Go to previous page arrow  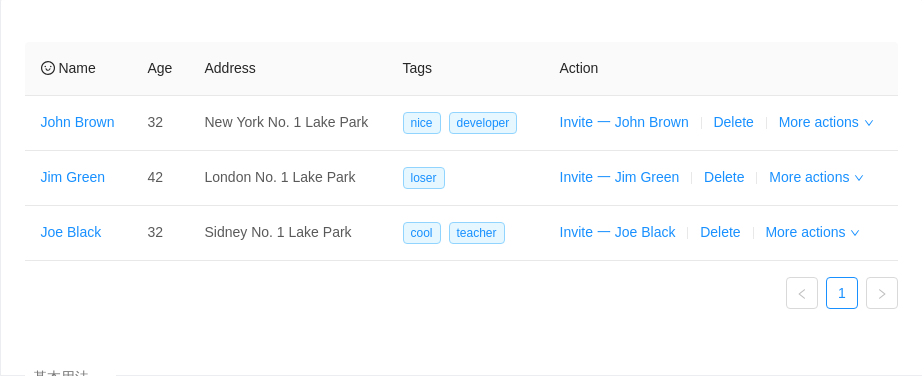pyautogui.click(x=802, y=293)
